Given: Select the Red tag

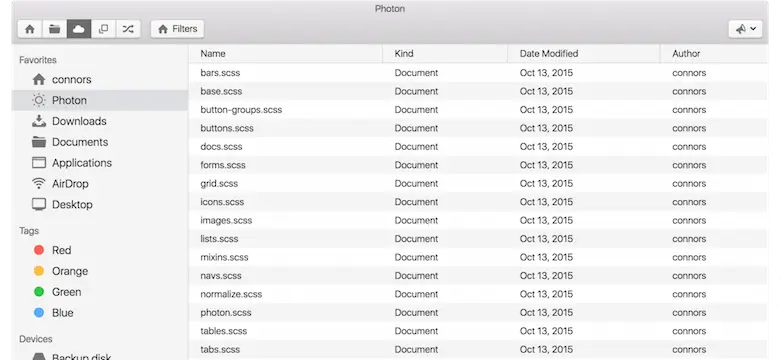Looking at the screenshot, I should [99, 250].
